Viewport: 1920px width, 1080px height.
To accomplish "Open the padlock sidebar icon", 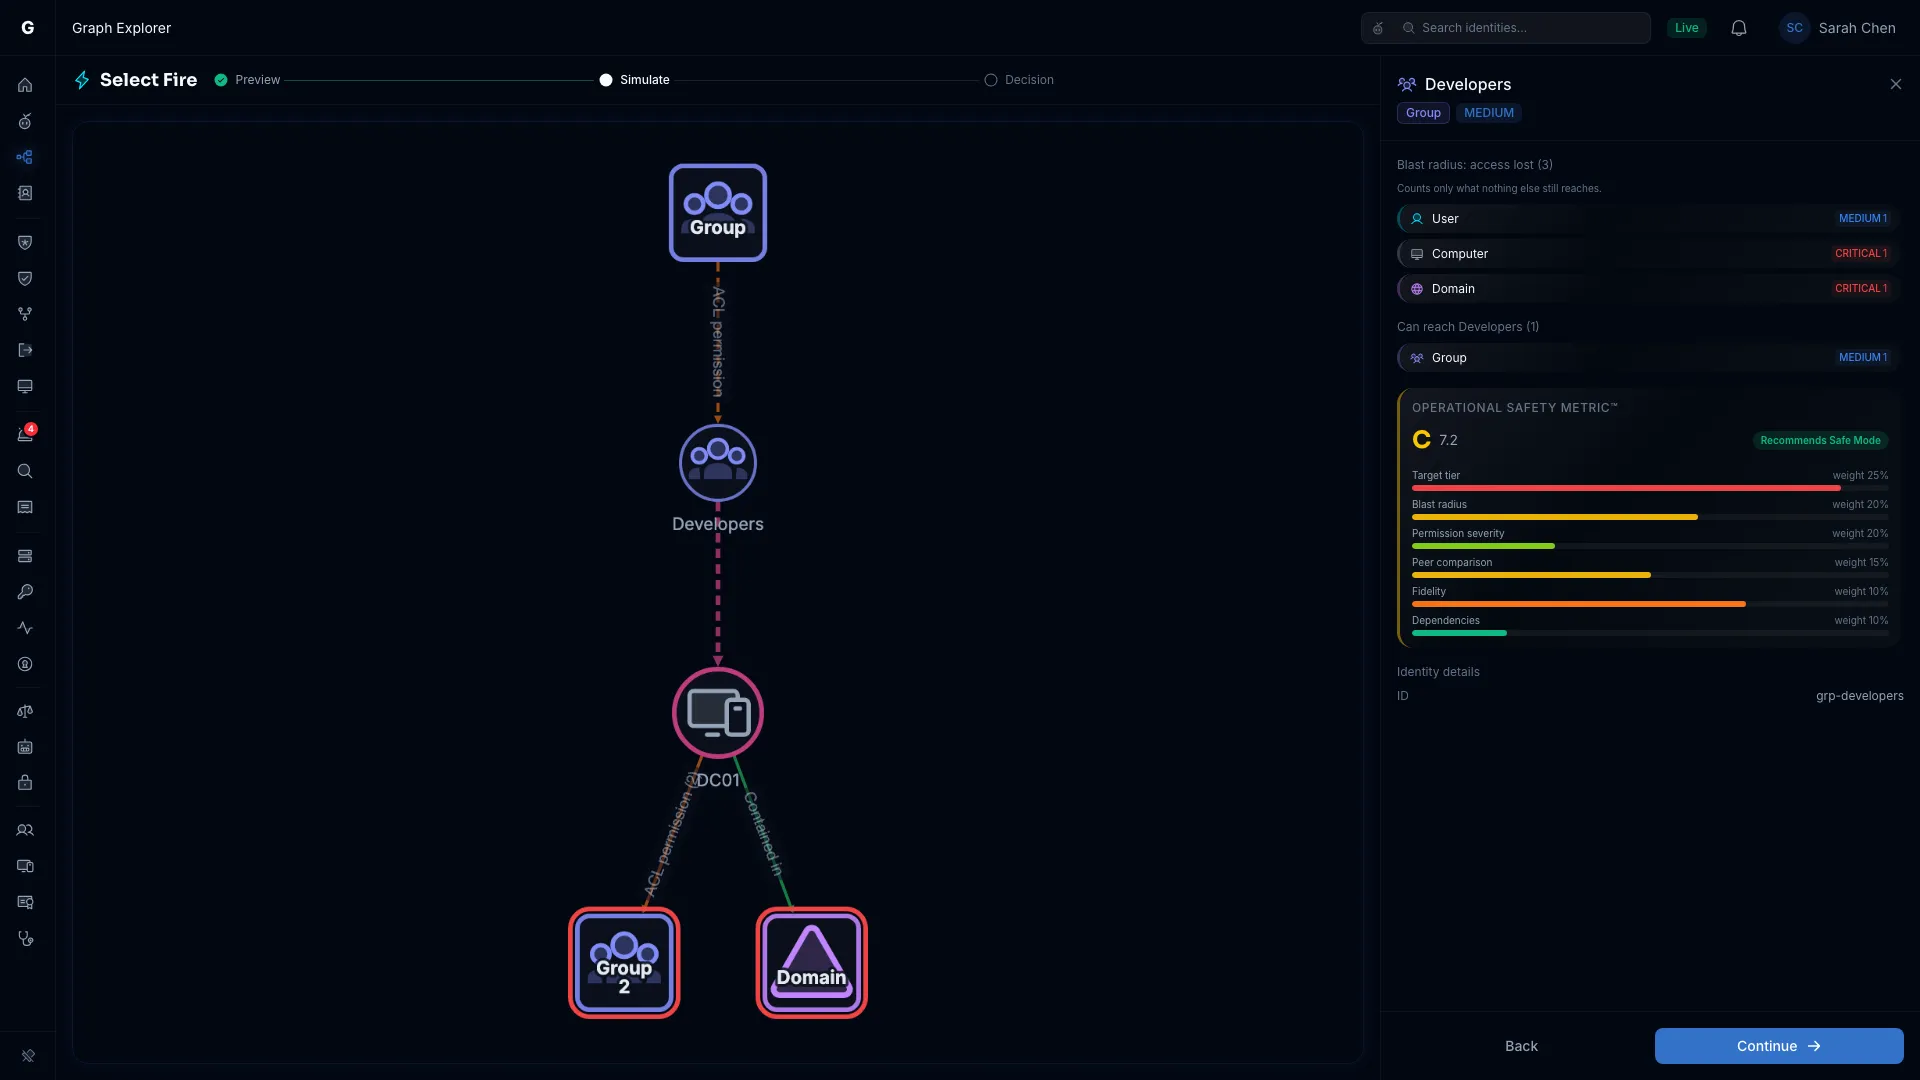I will (x=25, y=783).
